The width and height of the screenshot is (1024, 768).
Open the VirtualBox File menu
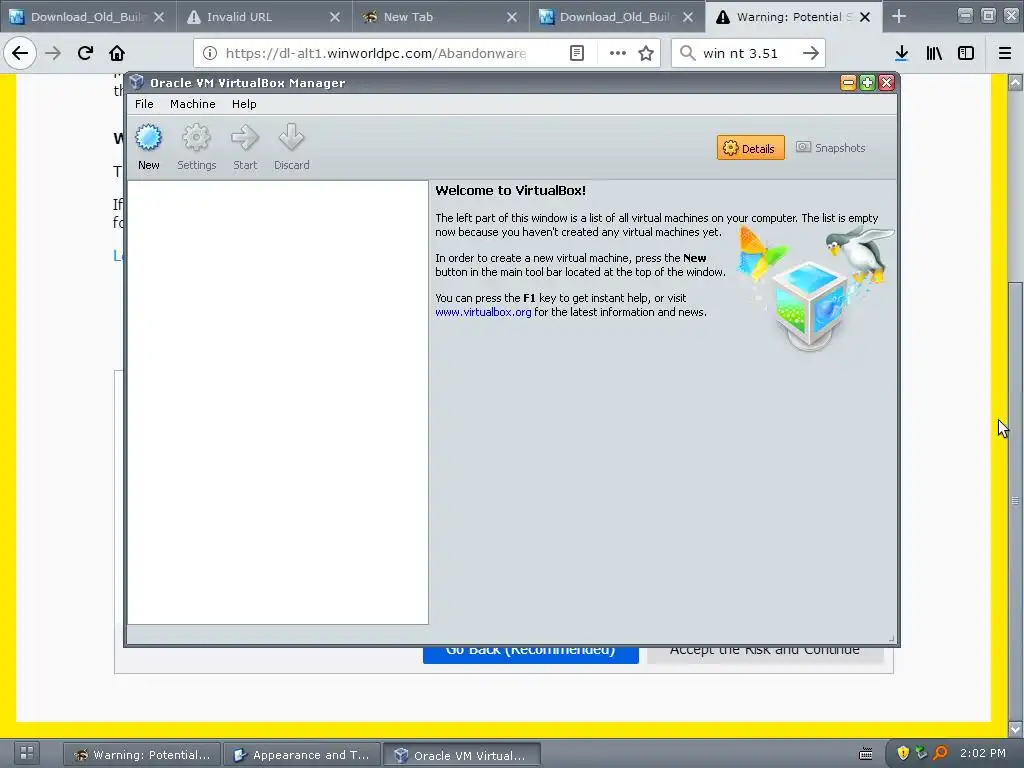point(144,104)
